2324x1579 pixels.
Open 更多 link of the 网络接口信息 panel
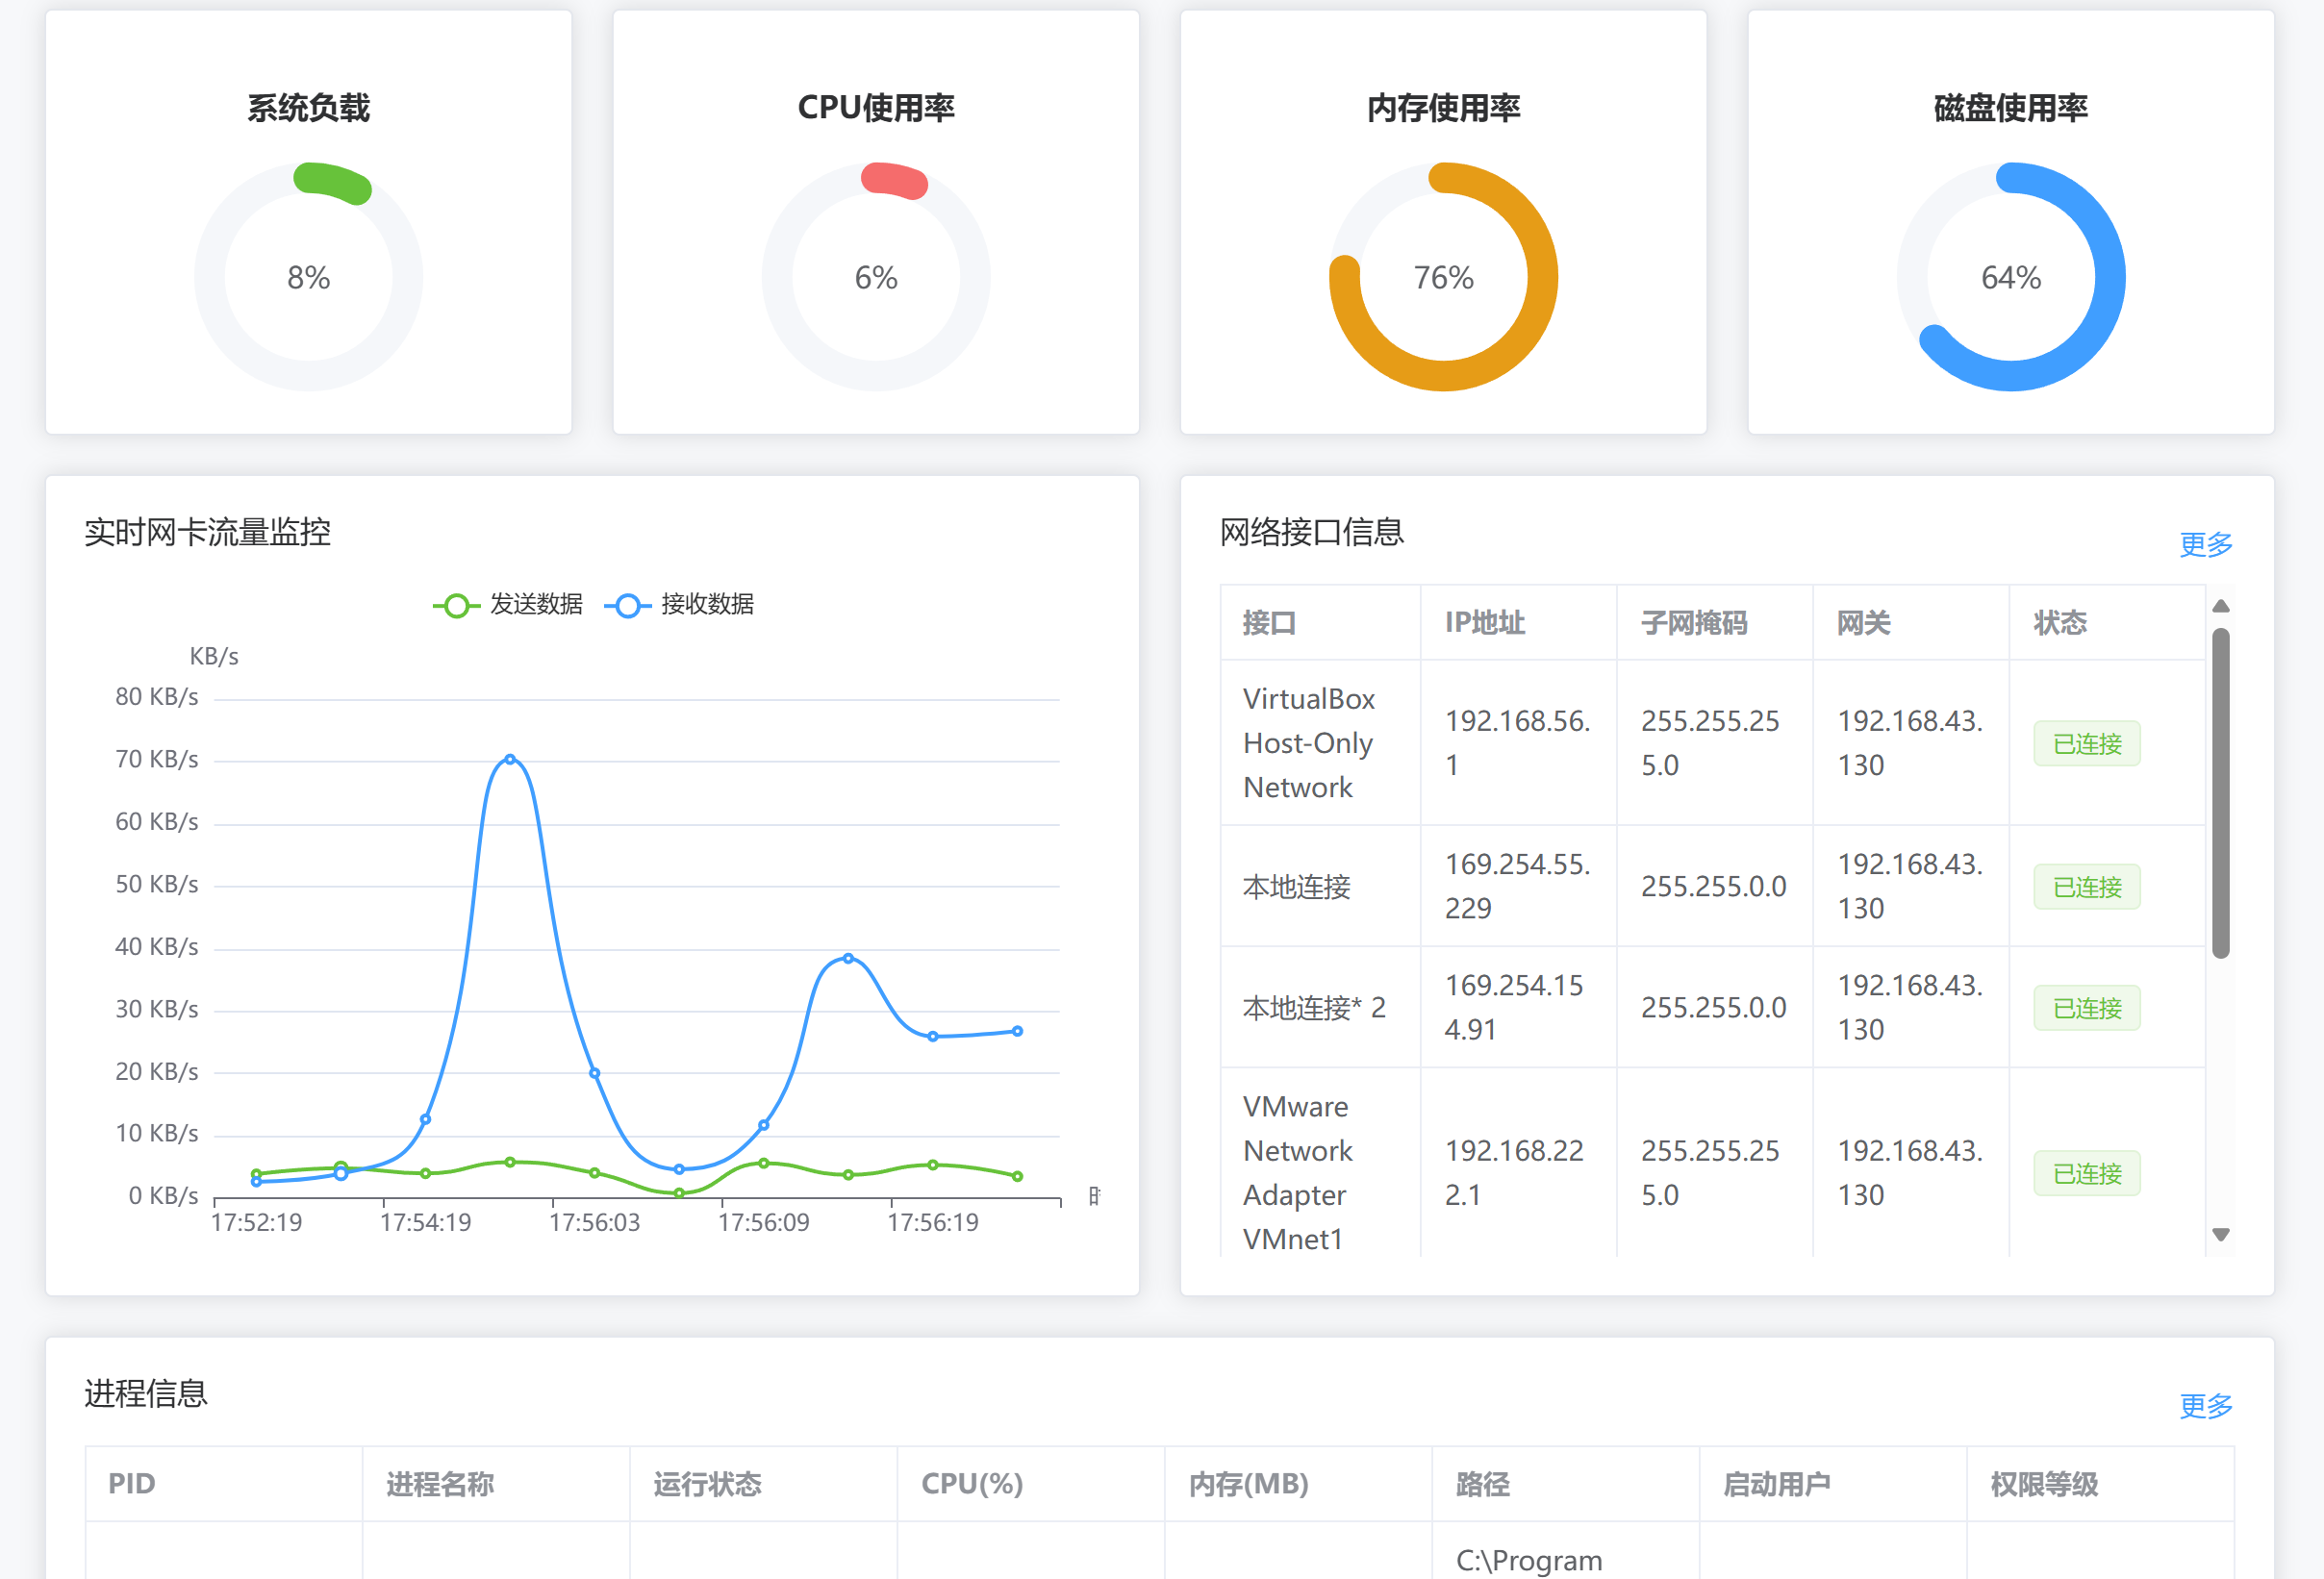[x=2205, y=543]
